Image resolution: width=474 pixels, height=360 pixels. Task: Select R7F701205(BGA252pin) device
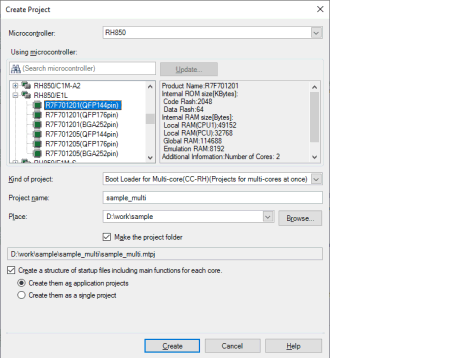(x=82, y=154)
